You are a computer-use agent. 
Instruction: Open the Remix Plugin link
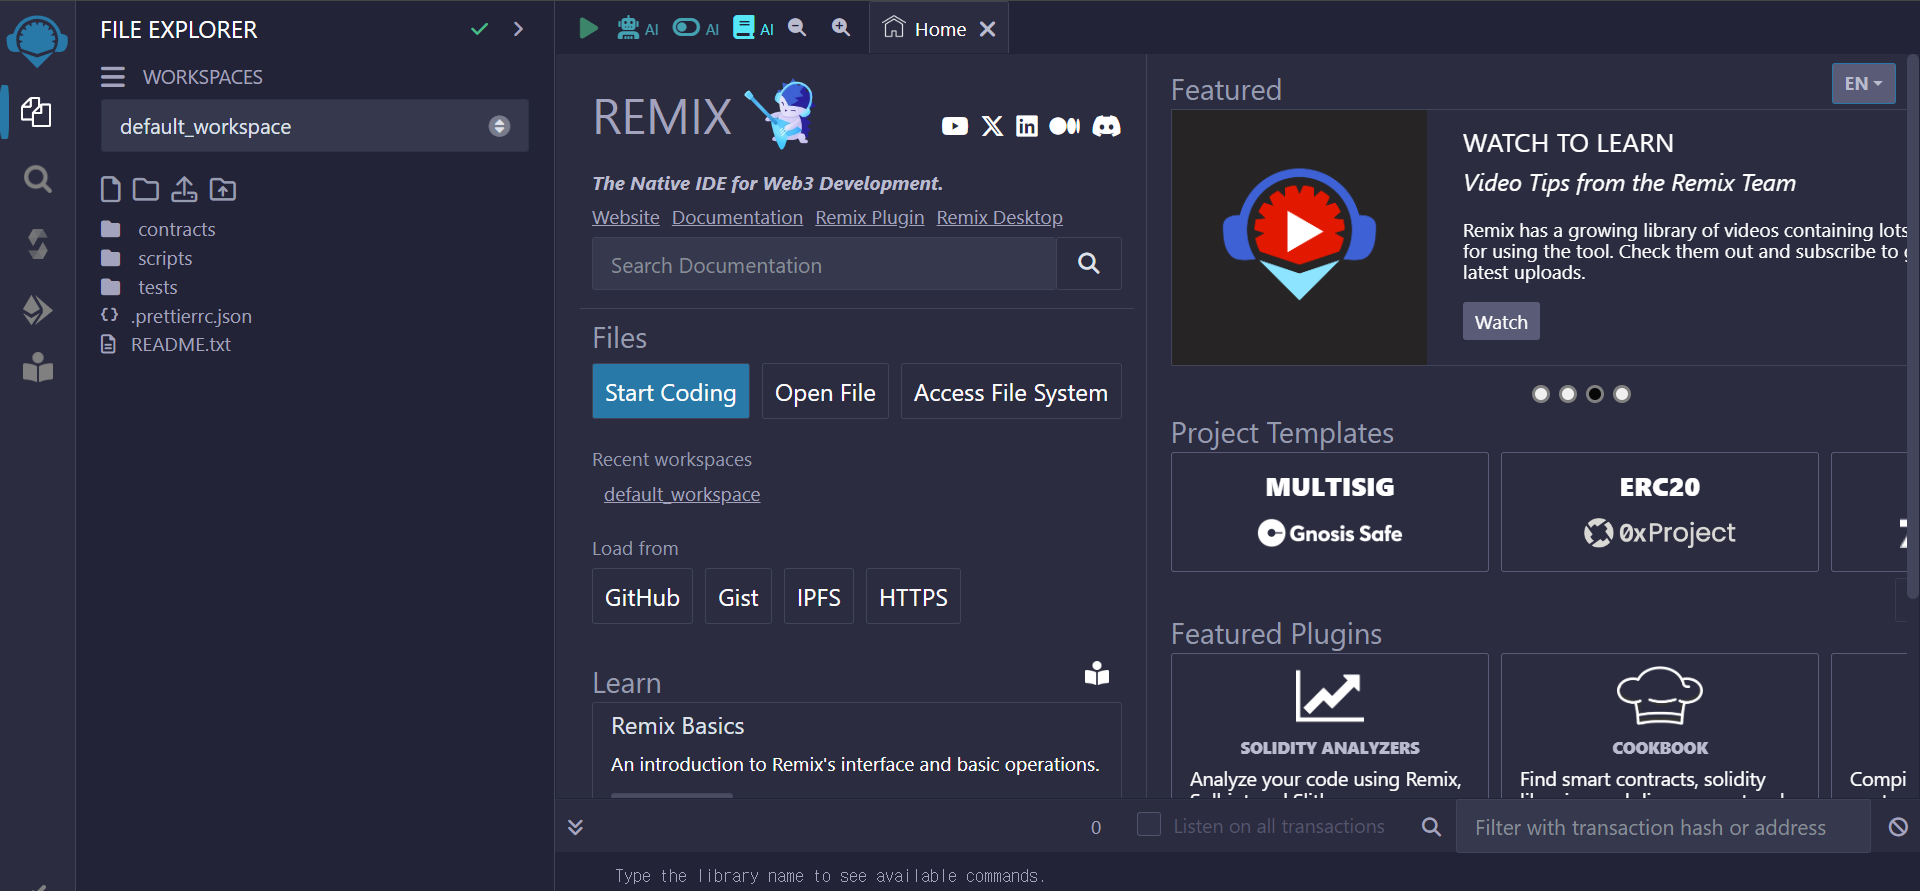coord(870,217)
